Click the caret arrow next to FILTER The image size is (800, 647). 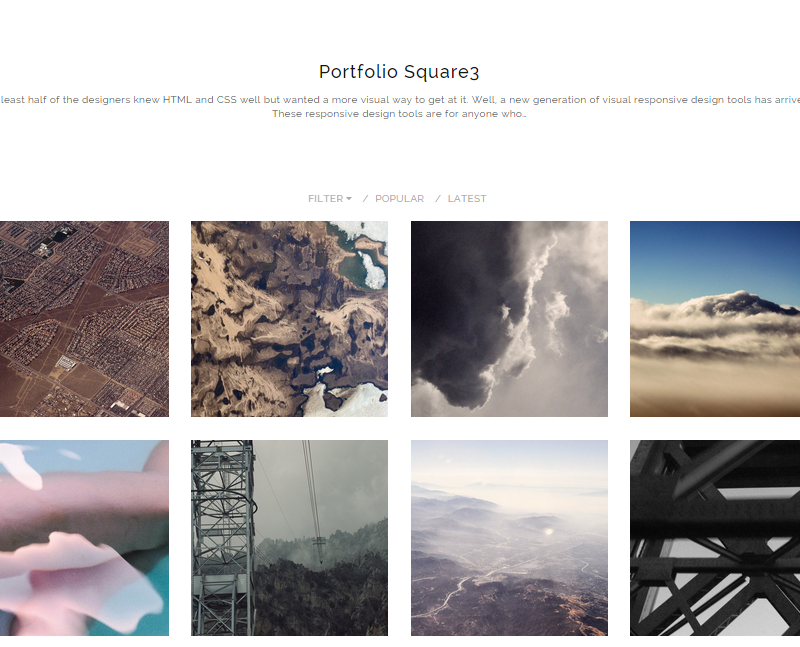pyautogui.click(x=349, y=198)
